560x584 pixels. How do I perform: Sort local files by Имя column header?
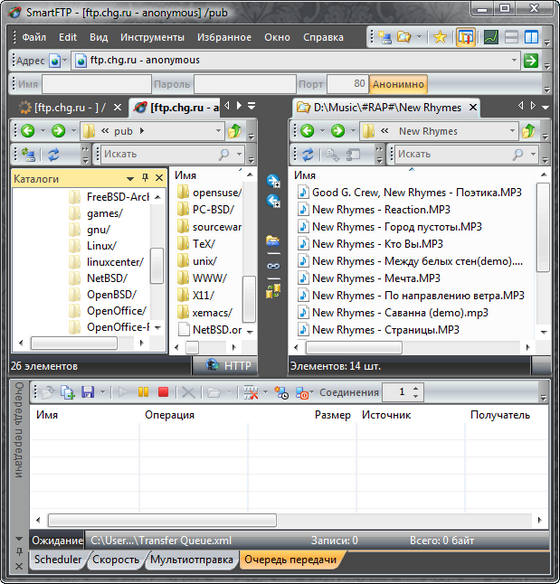click(305, 175)
